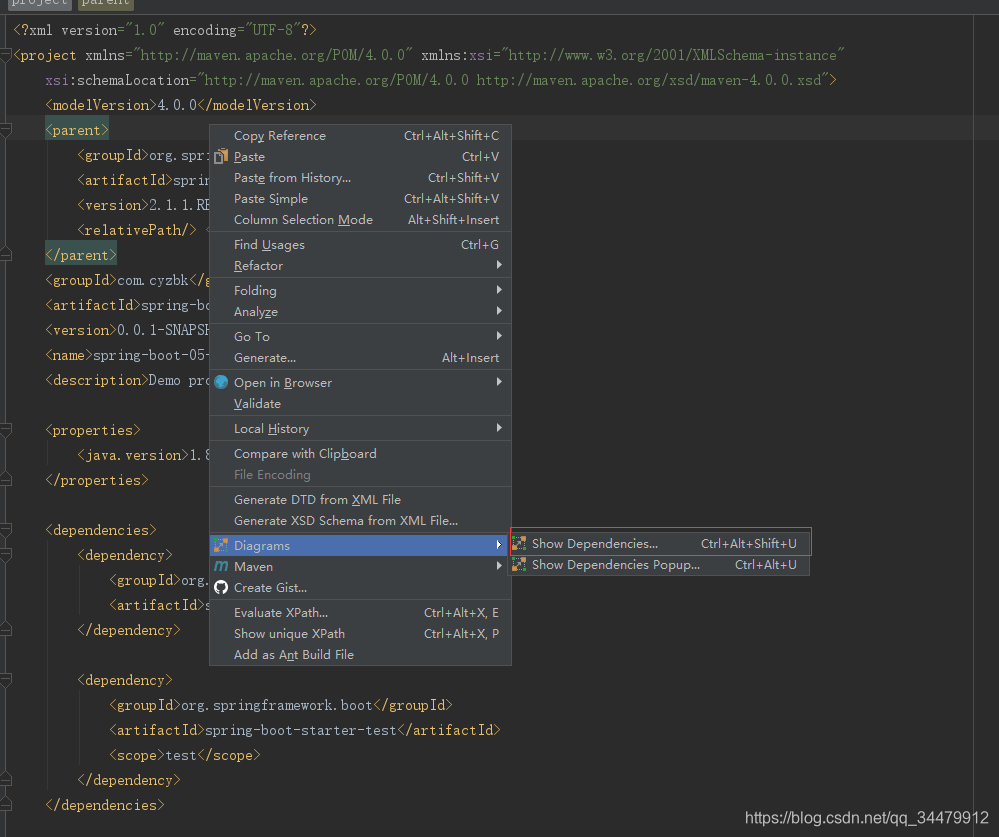Image resolution: width=999 pixels, height=837 pixels.
Task: Click the Show Dependencies diagram icon
Action: tap(519, 543)
